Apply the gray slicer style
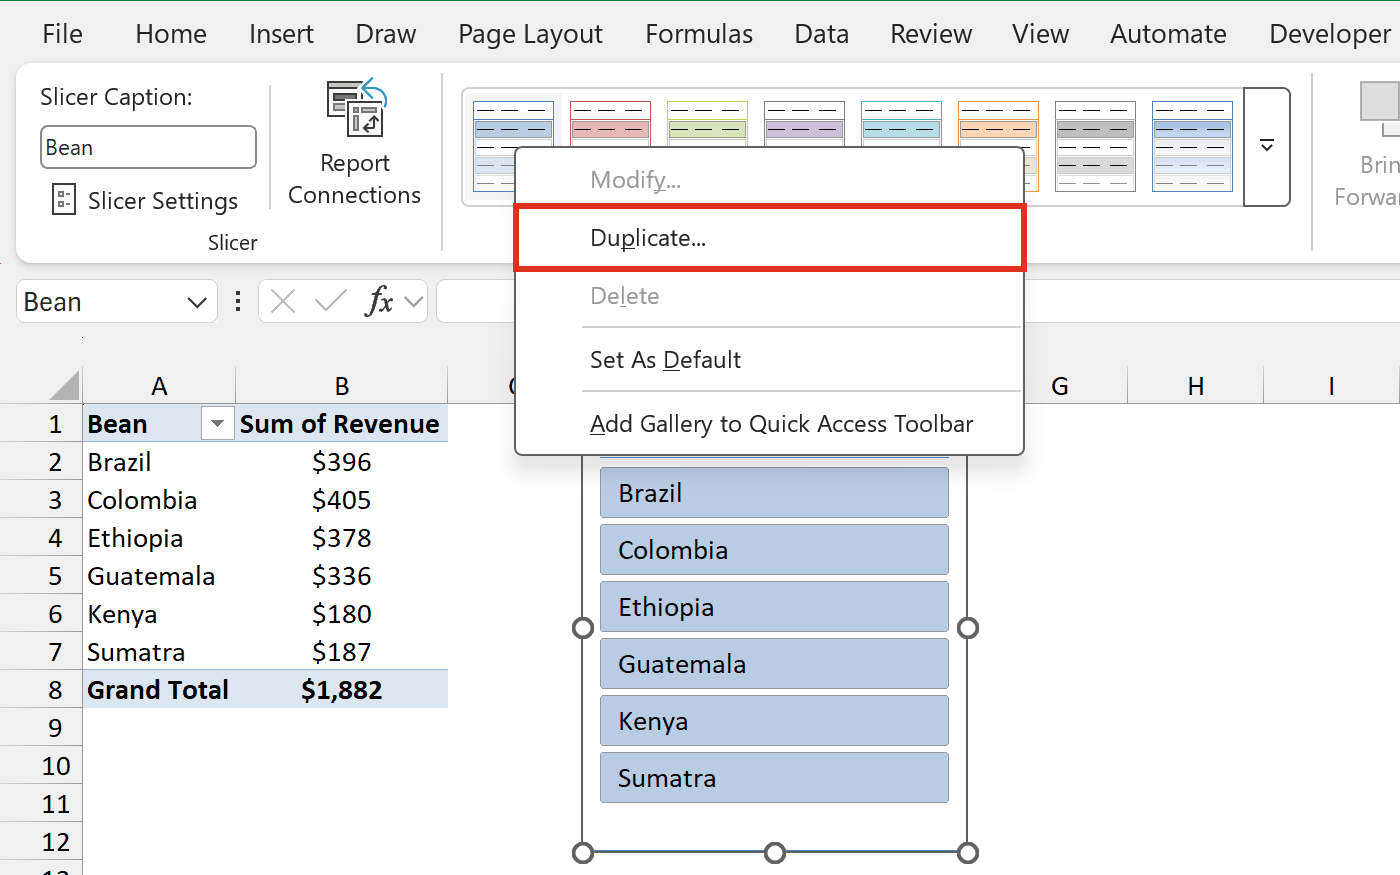Viewport: 1400px width, 875px height. [1095, 146]
